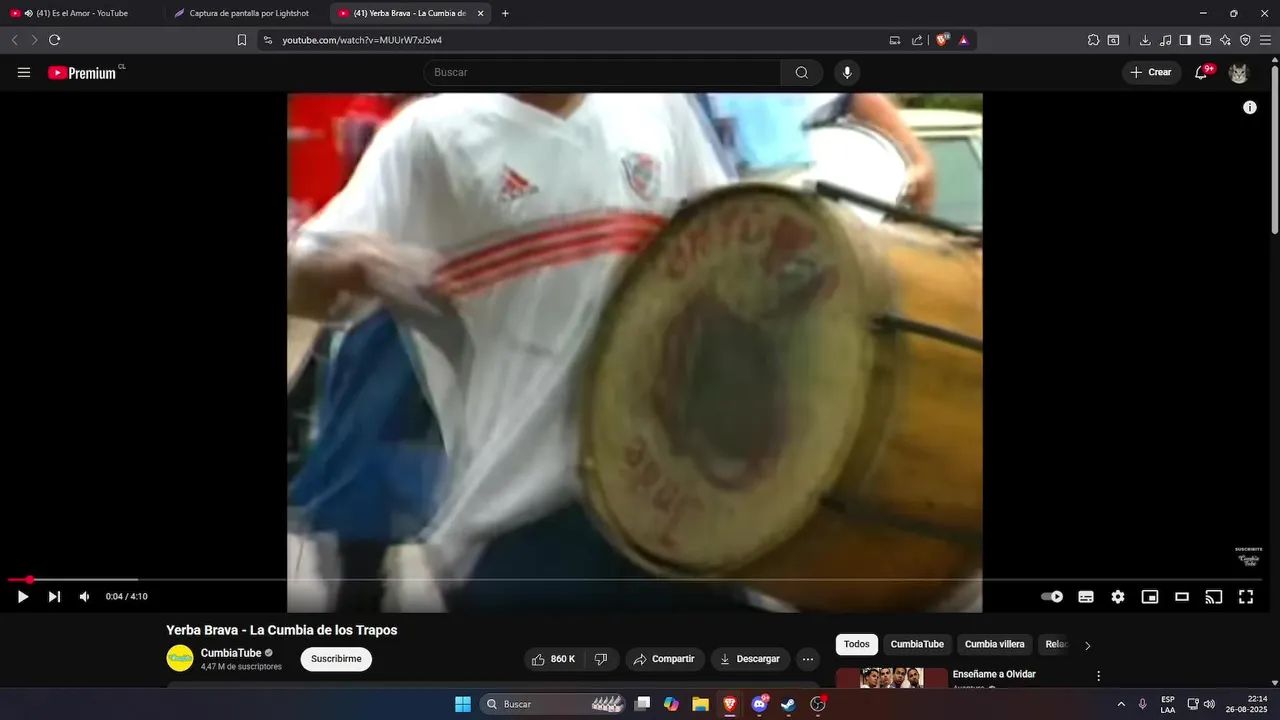Show video info card icon
Screen dimensions: 1280x720
pos(1250,107)
